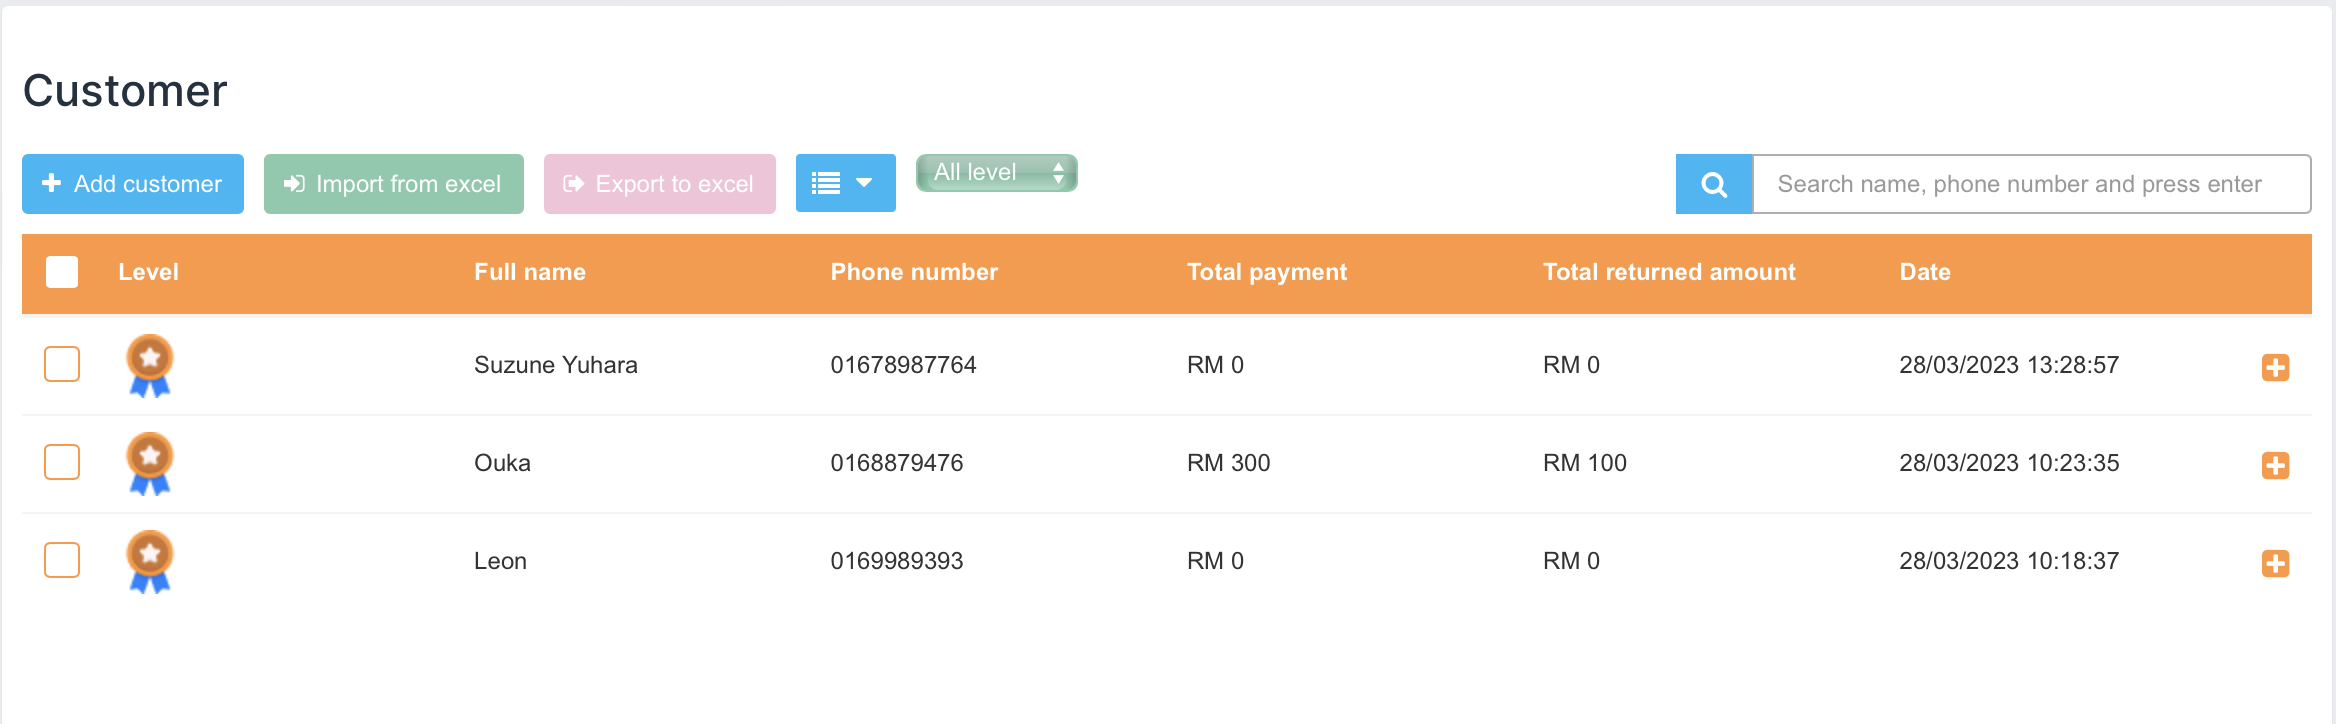Click the Full name column header

click(530, 272)
